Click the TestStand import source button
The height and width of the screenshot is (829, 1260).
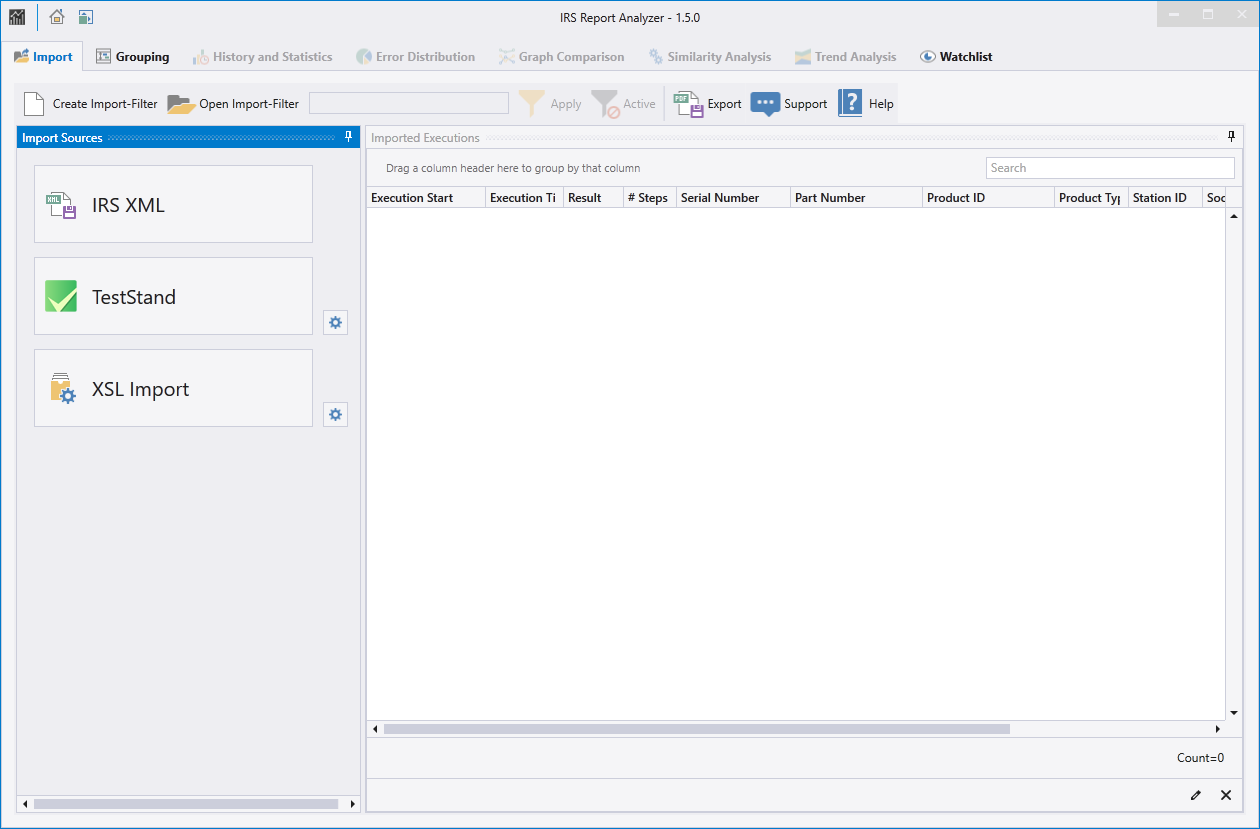pos(174,296)
